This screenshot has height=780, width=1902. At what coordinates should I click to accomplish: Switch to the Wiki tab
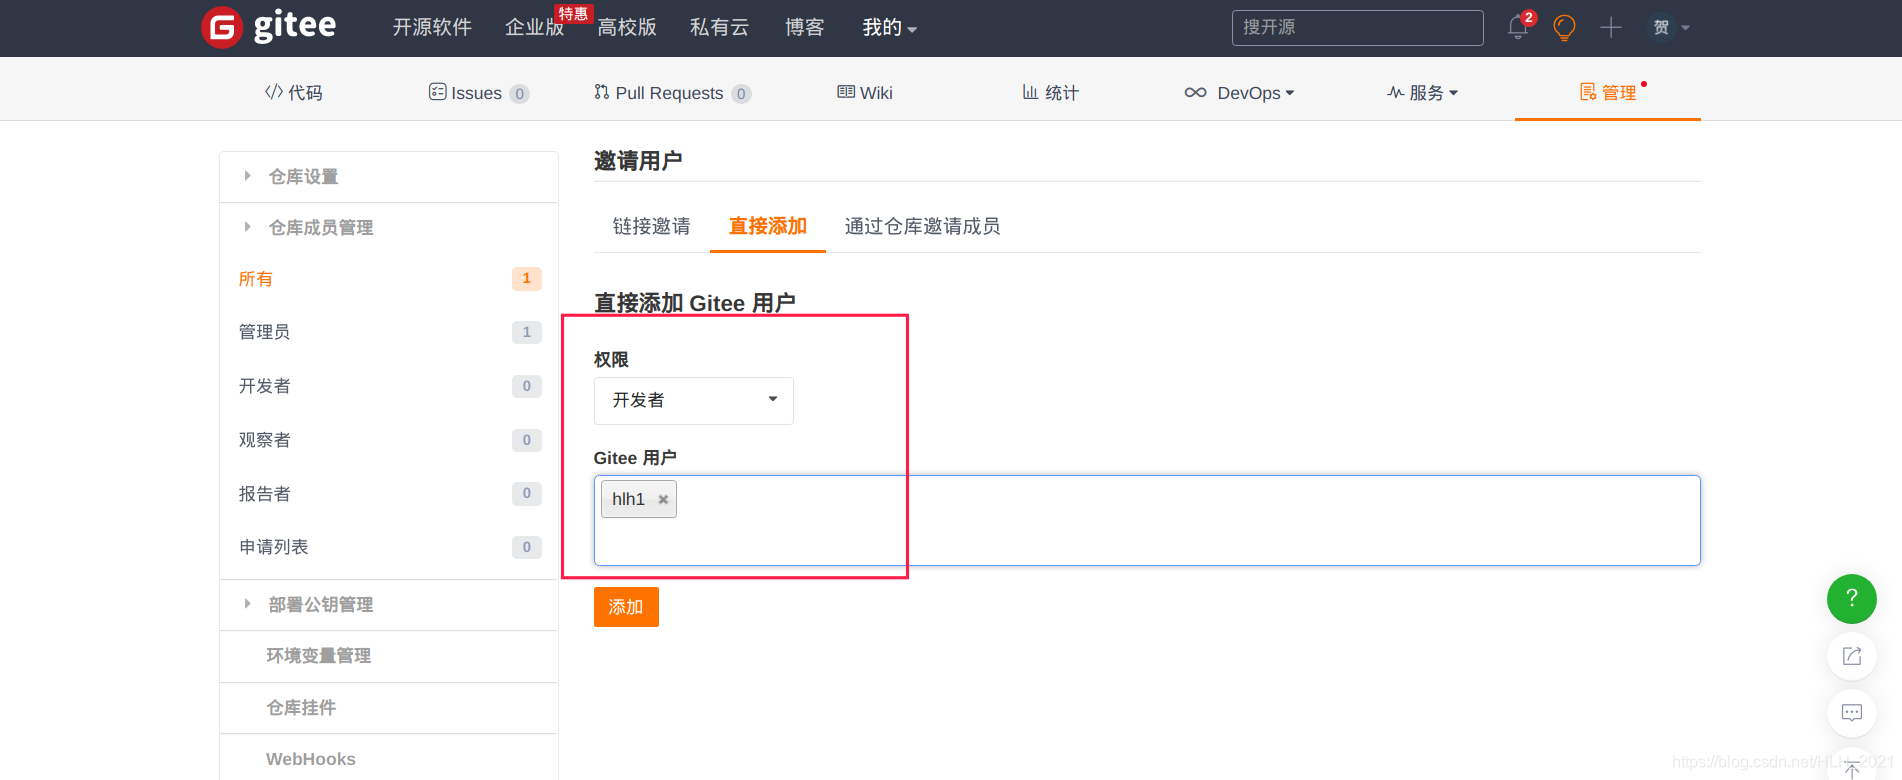(865, 93)
